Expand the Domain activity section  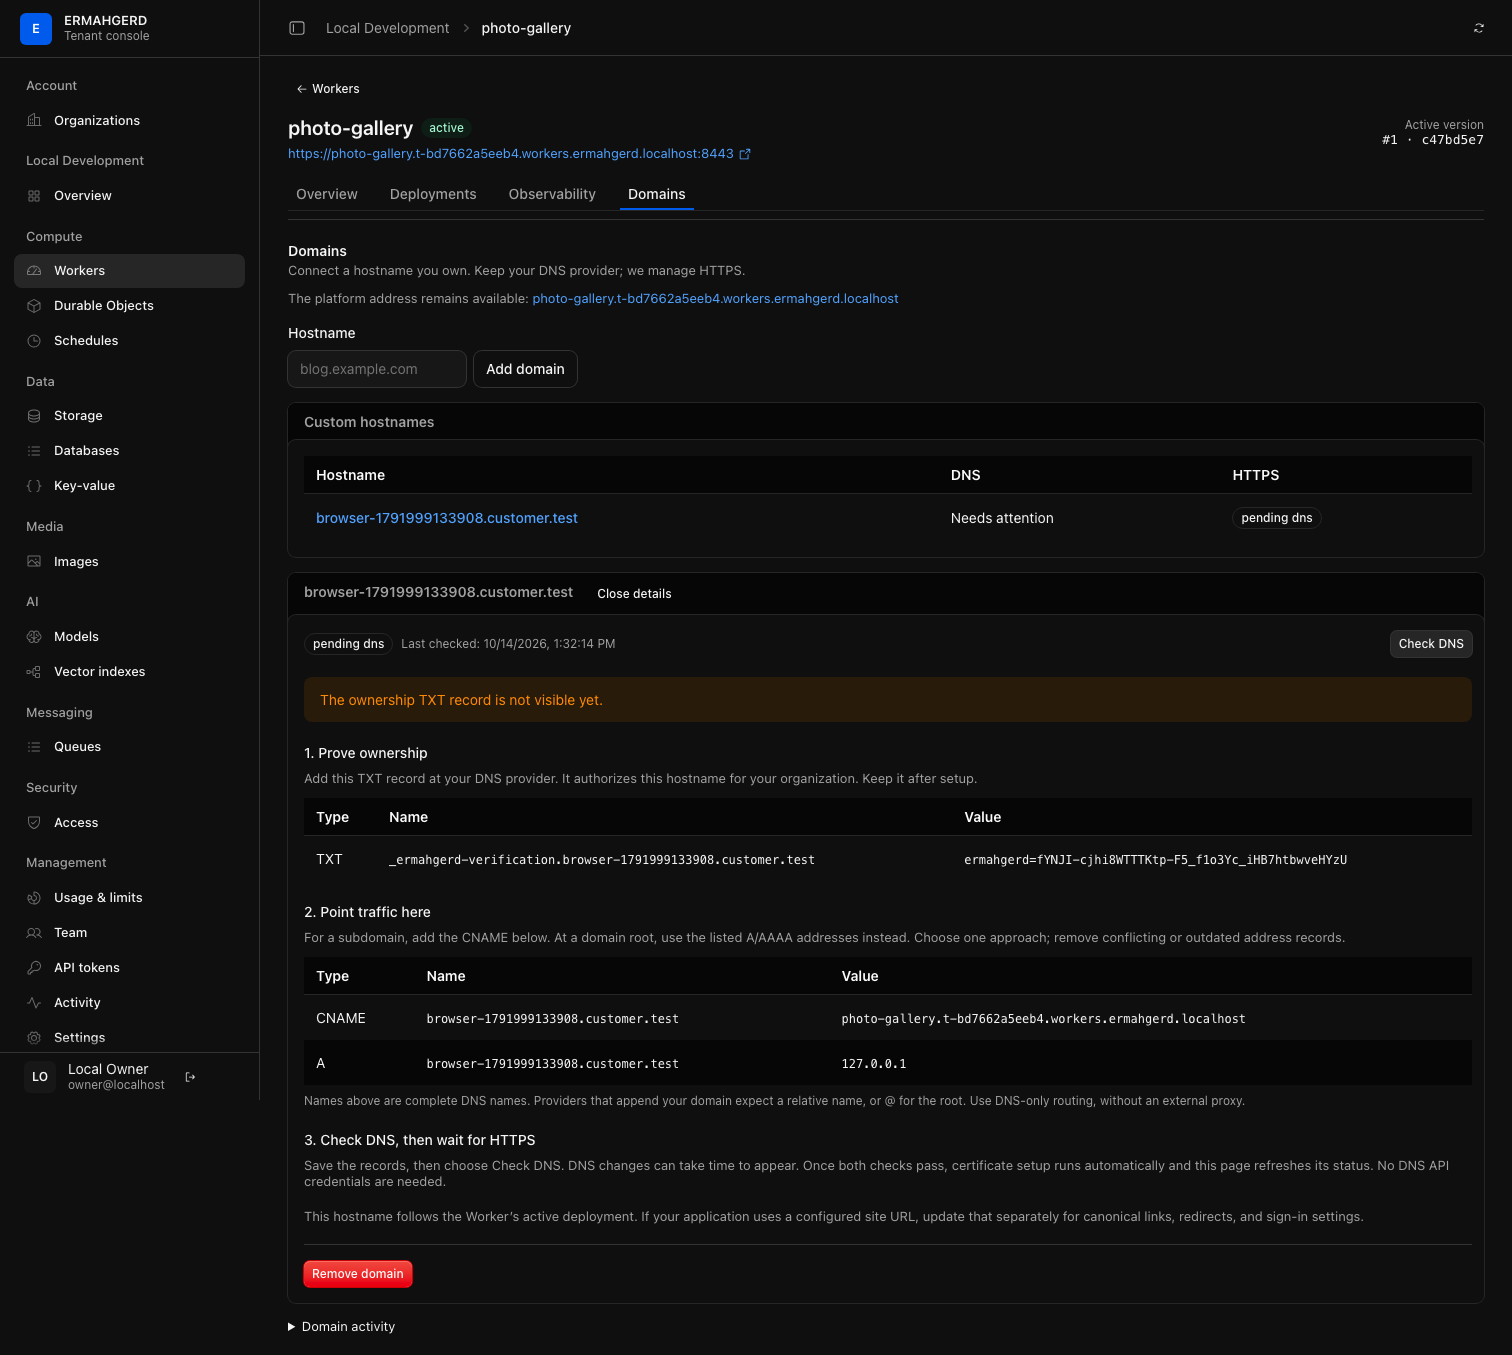pyautogui.click(x=342, y=1327)
